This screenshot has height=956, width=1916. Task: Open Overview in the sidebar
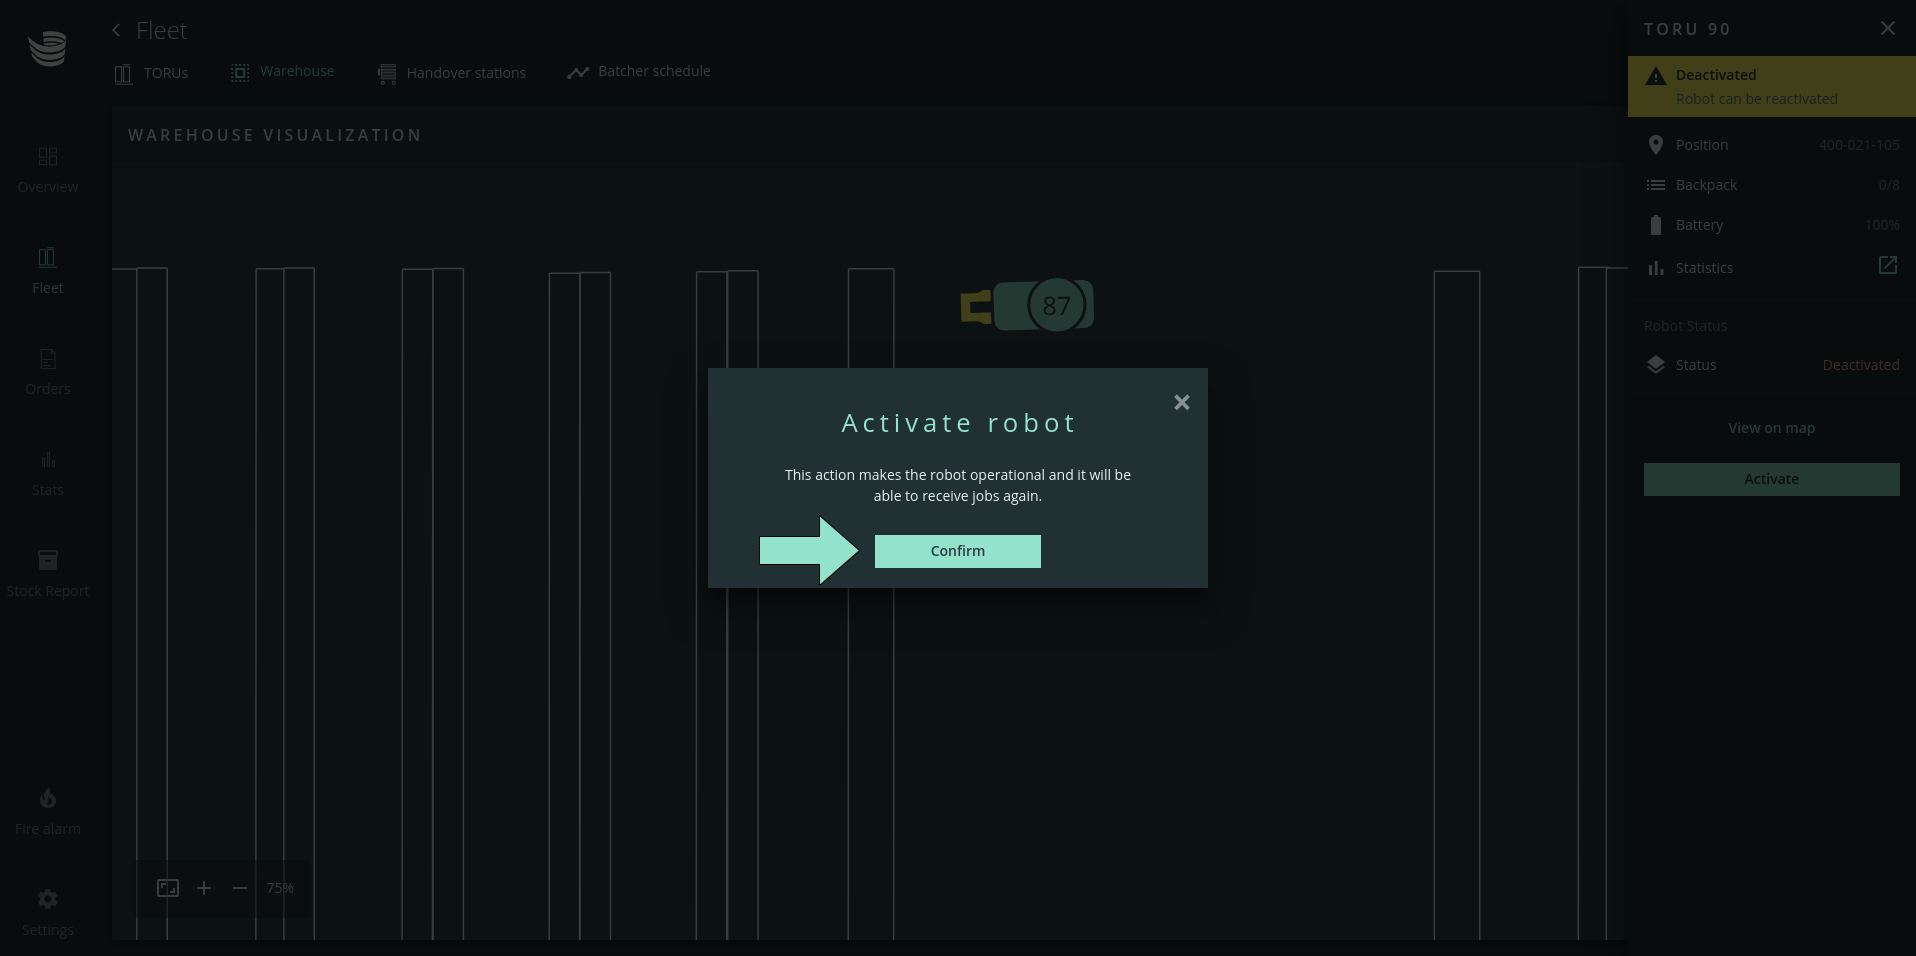point(47,170)
